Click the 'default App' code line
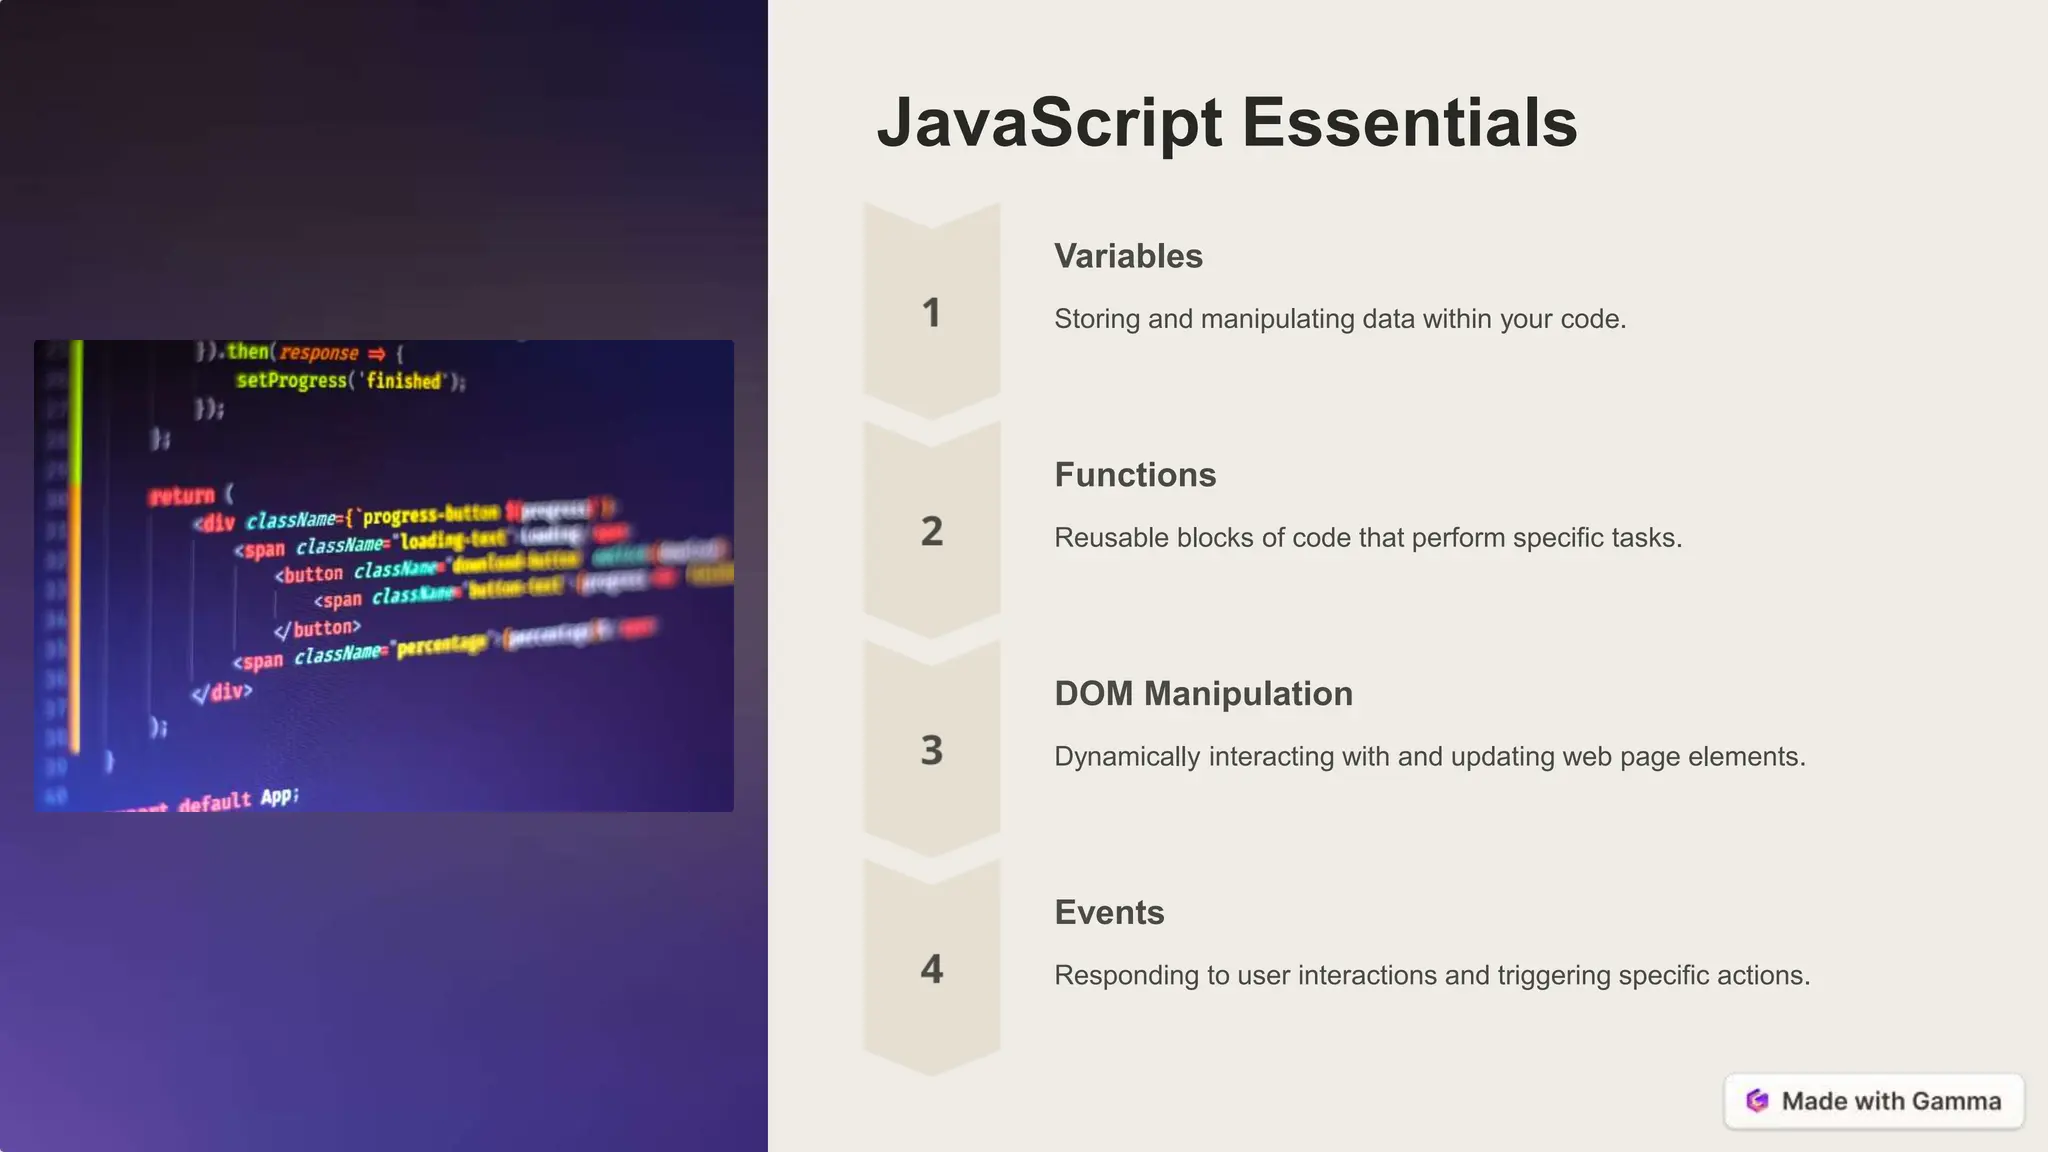The width and height of the screenshot is (2048, 1152). tap(238, 800)
